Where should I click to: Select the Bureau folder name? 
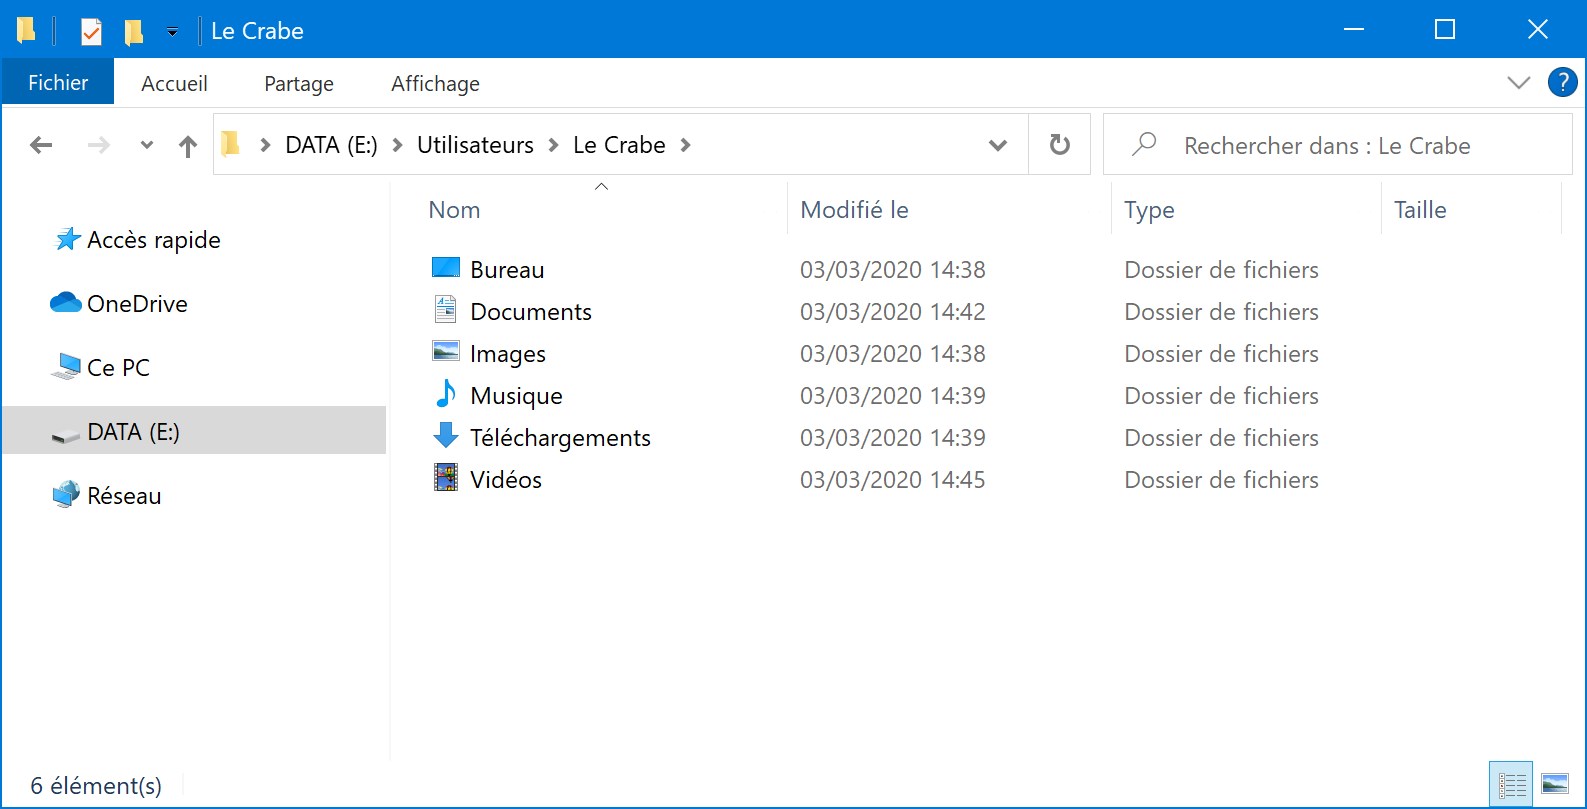pyautogui.click(x=507, y=270)
